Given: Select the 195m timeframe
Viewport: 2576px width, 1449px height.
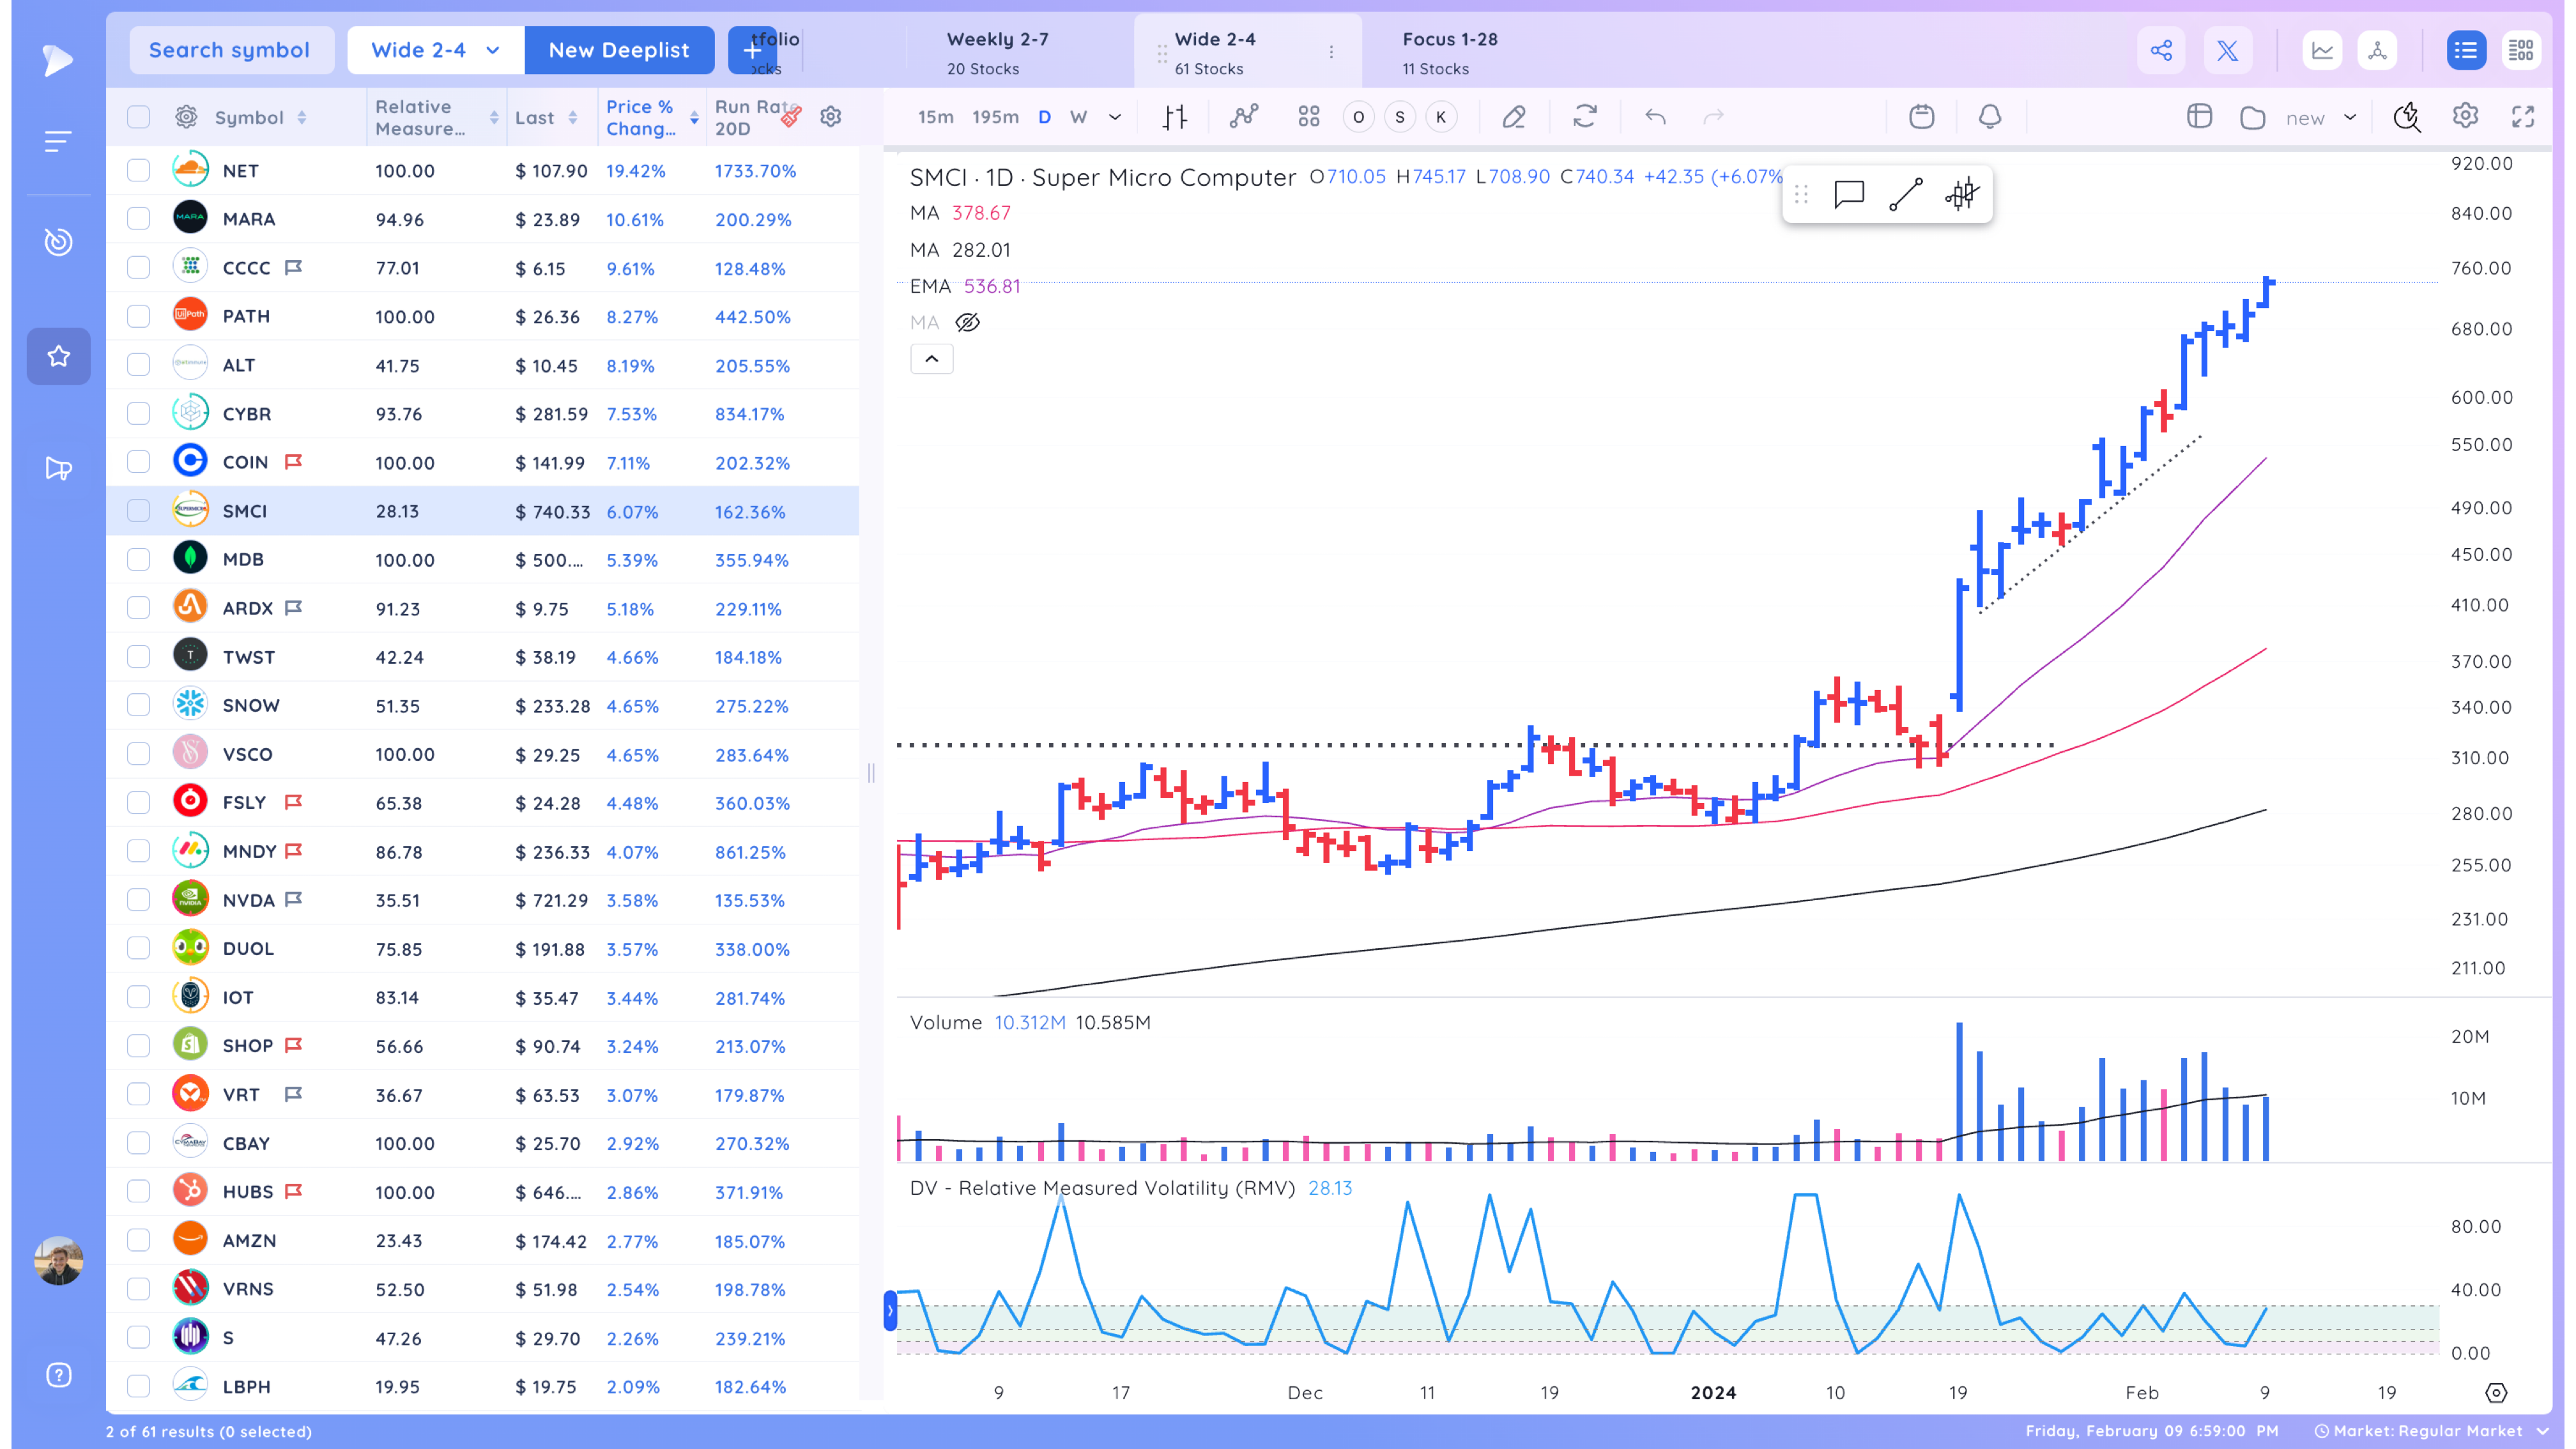Looking at the screenshot, I should click(x=995, y=117).
